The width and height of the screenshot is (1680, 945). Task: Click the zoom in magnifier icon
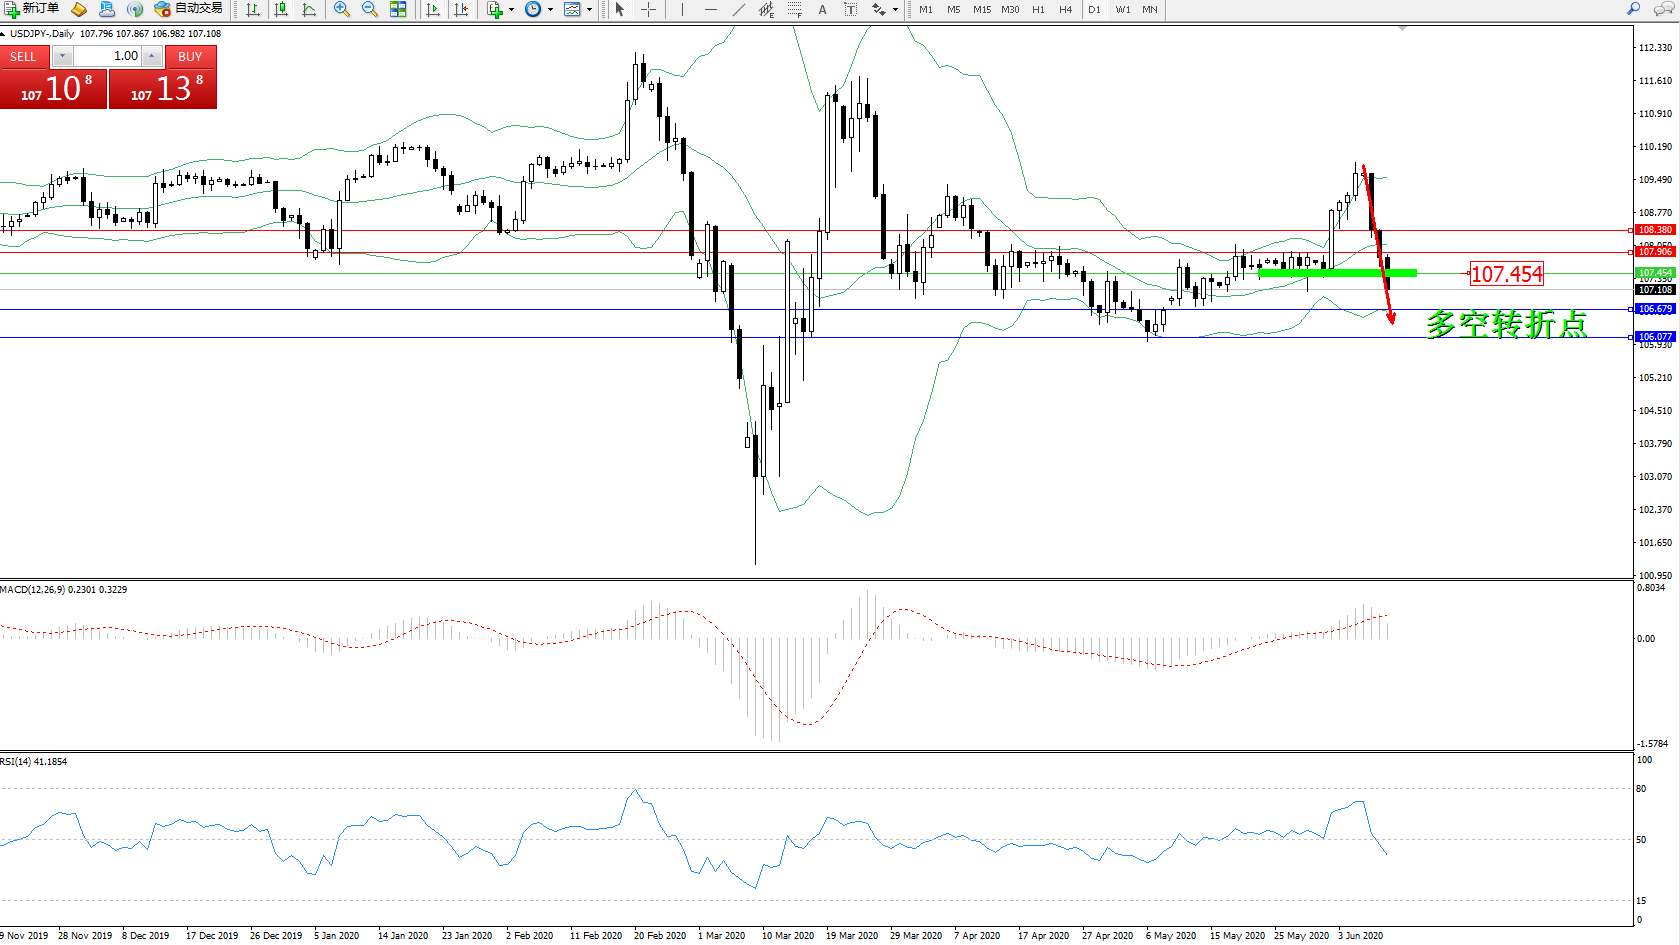click(342, 9)
